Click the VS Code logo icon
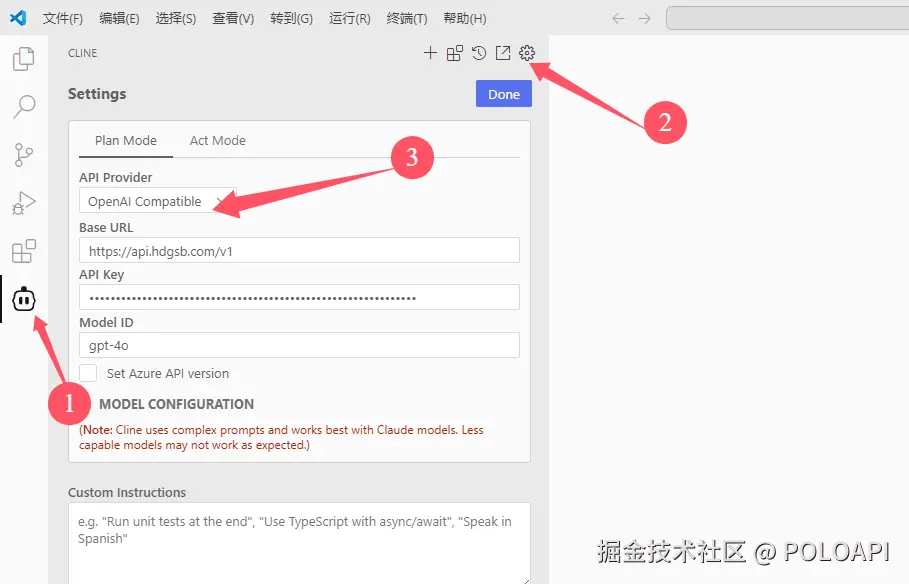 point(18,18)
